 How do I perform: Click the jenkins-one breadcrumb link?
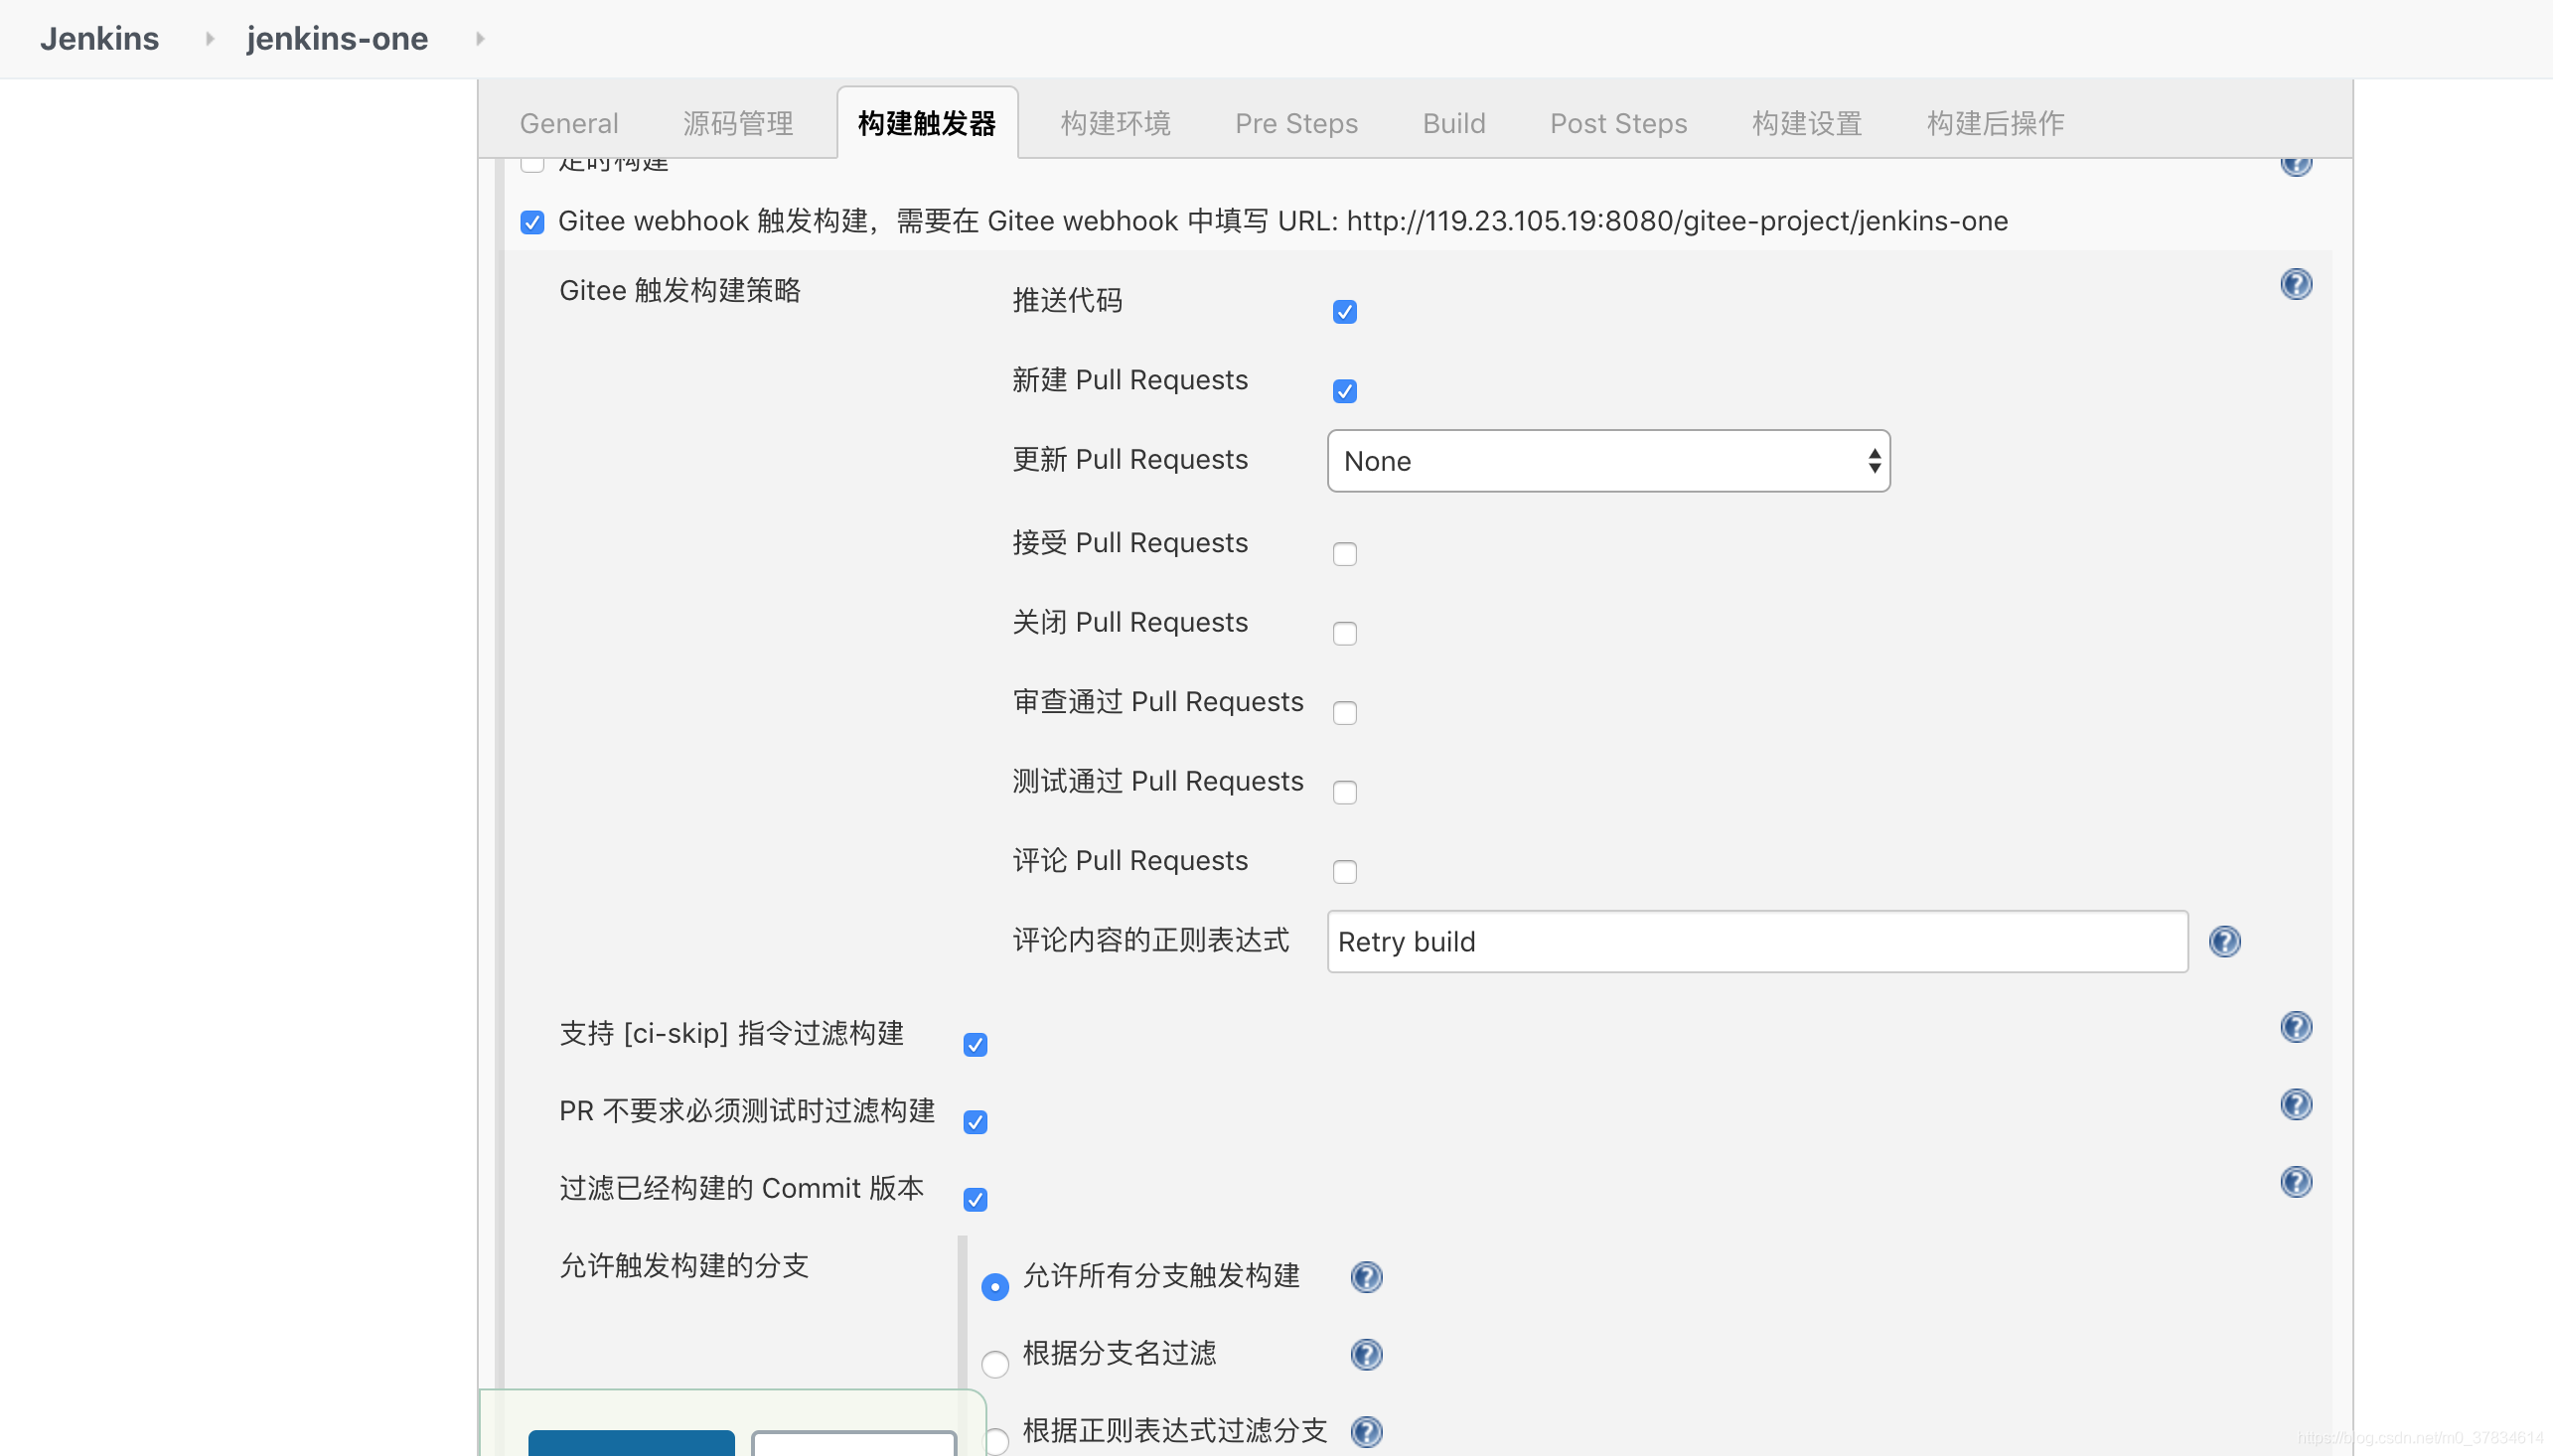337,39
